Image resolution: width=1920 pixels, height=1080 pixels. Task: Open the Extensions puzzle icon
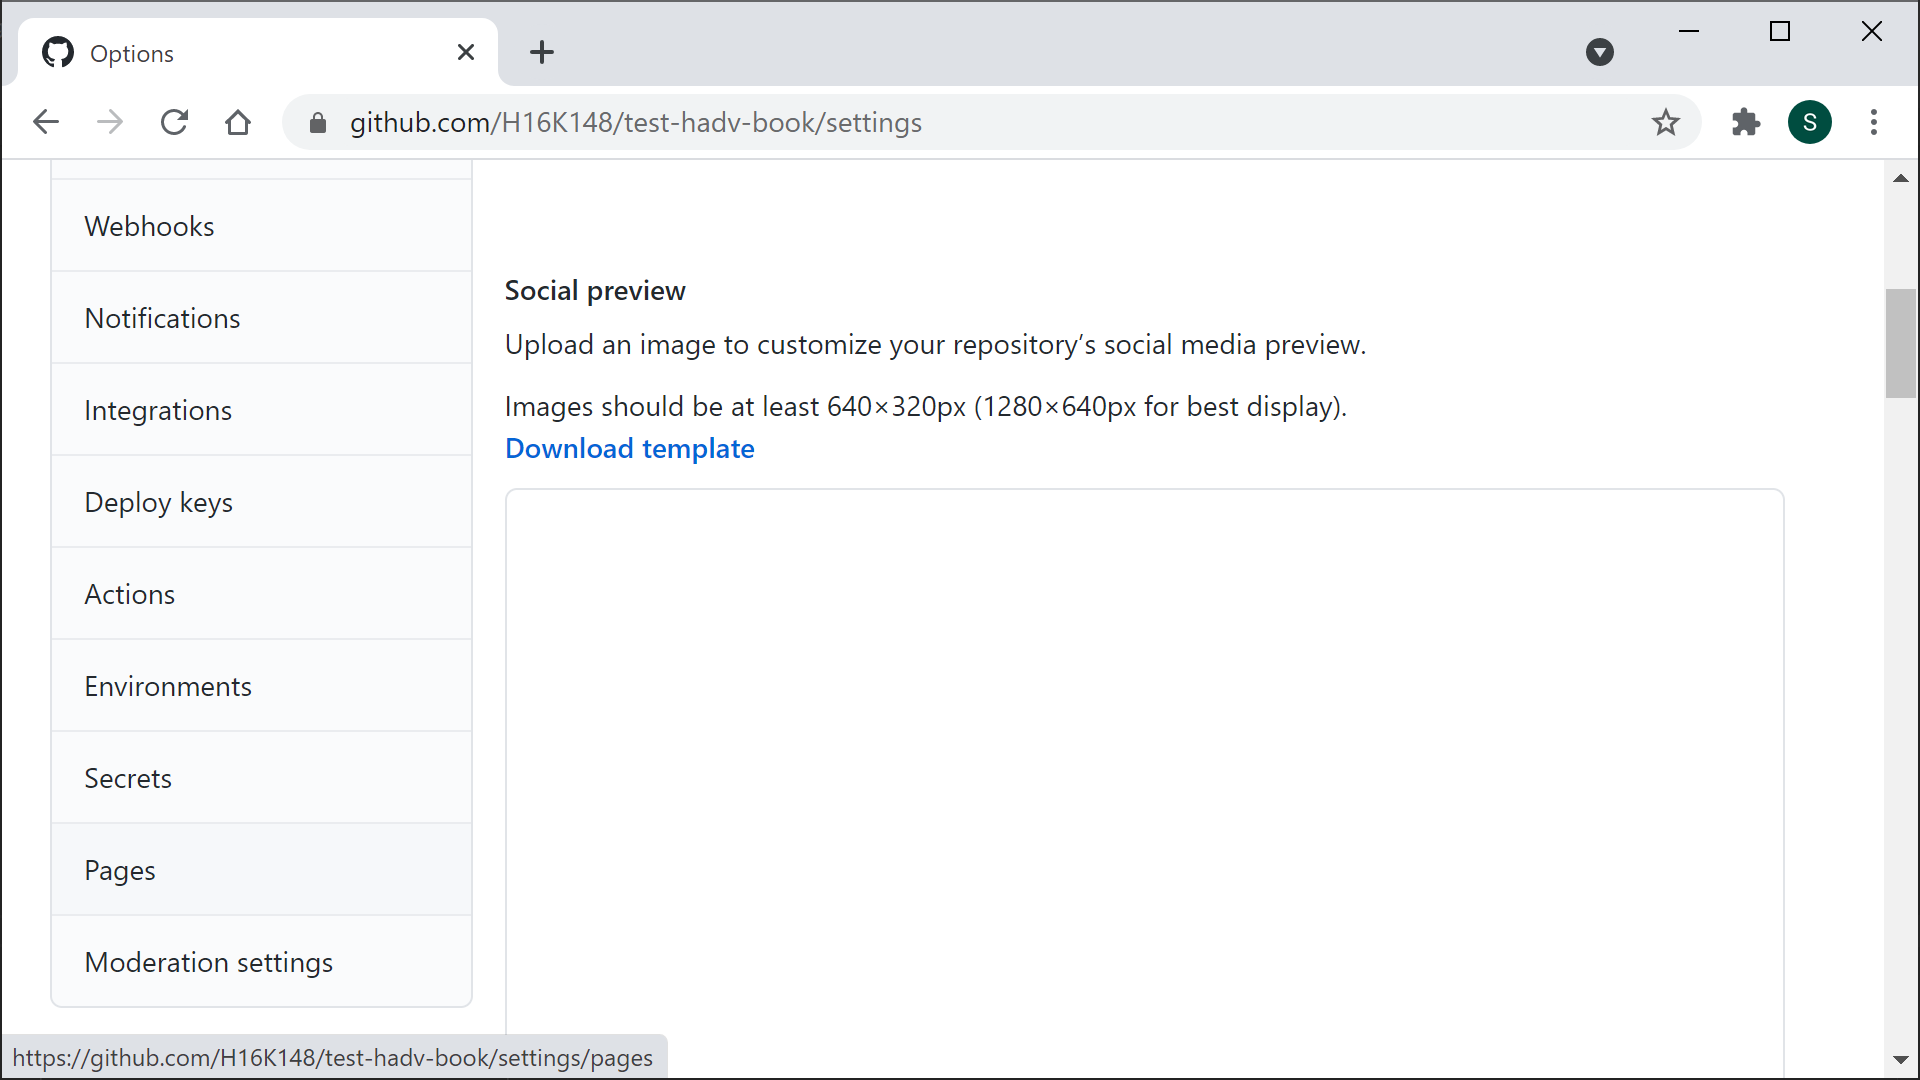(x=1745, y=122)
